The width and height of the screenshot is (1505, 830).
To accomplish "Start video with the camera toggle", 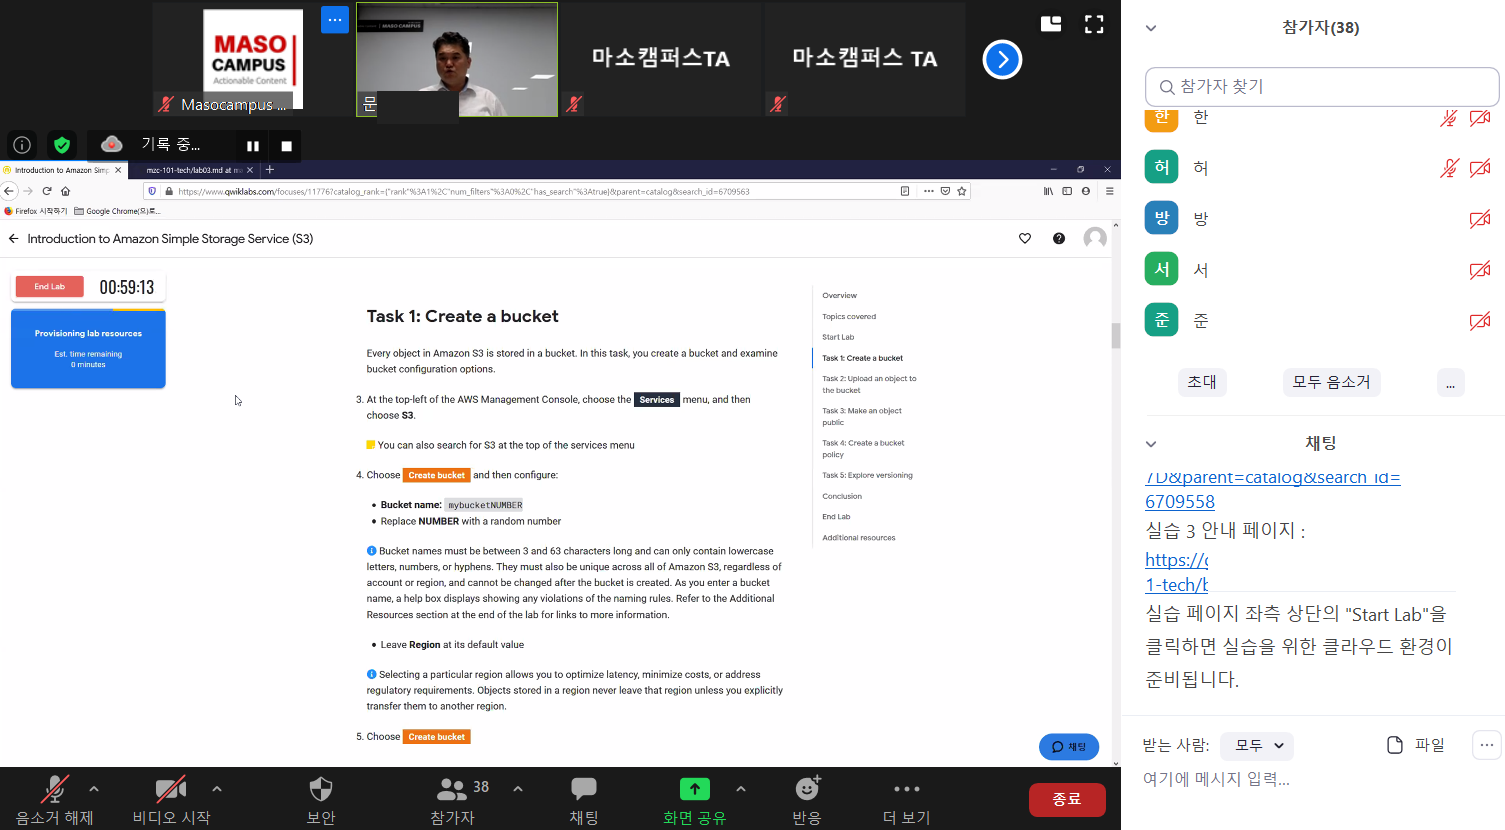I will pos(171,790).
